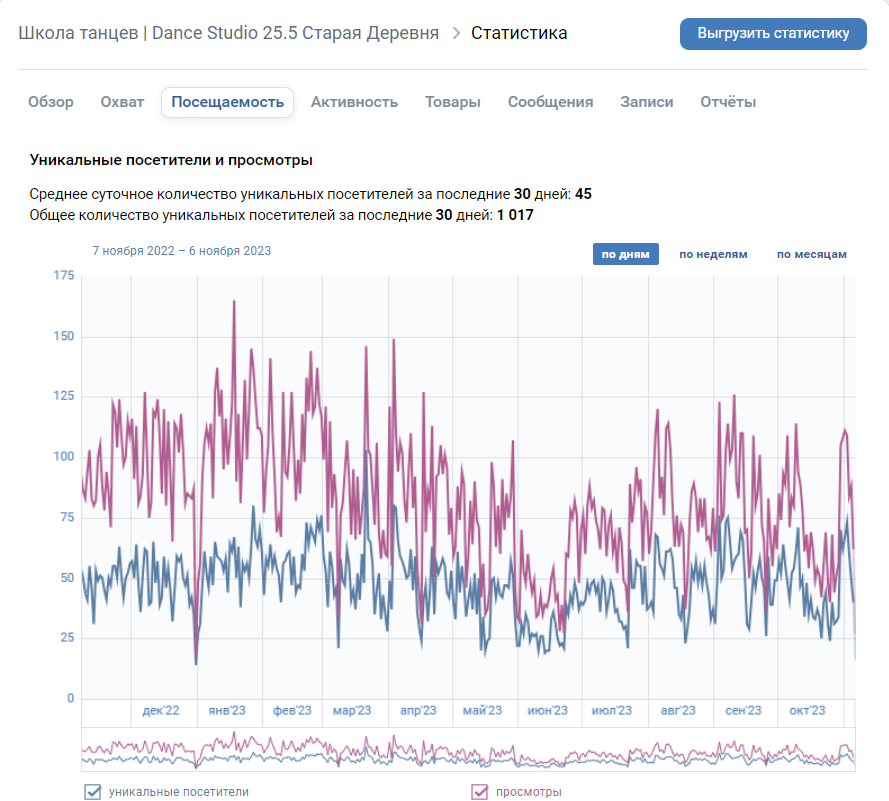The width and height of the screenshot is (889, 801).
Task: Select the "по месяцам" grouping
Action: (811, 254)
